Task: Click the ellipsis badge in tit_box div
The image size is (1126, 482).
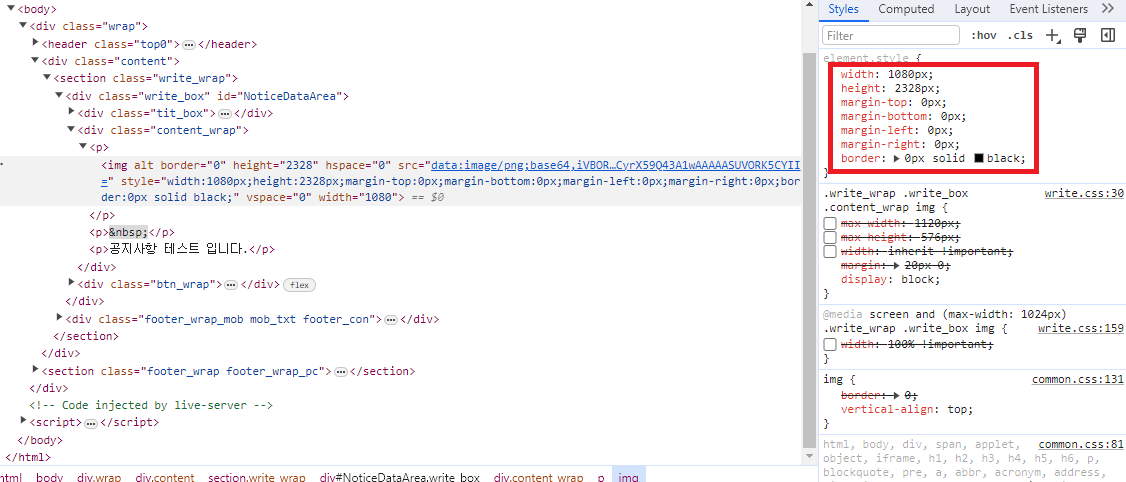Action: tap(224, 113)
